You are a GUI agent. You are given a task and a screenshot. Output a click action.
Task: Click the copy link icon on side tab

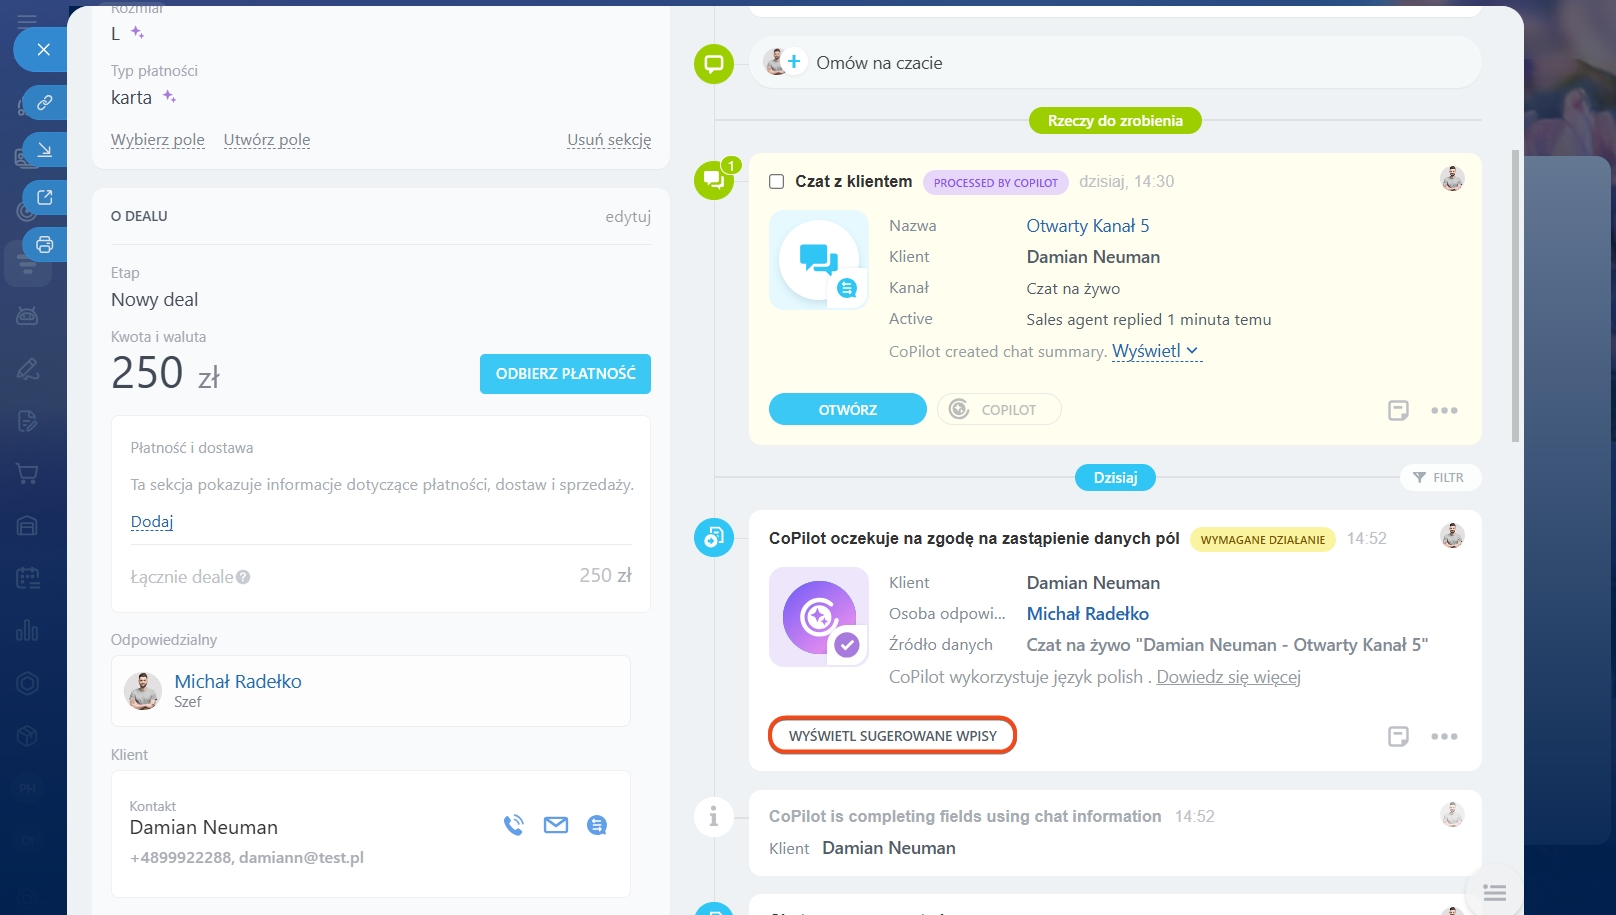point(45,102)
